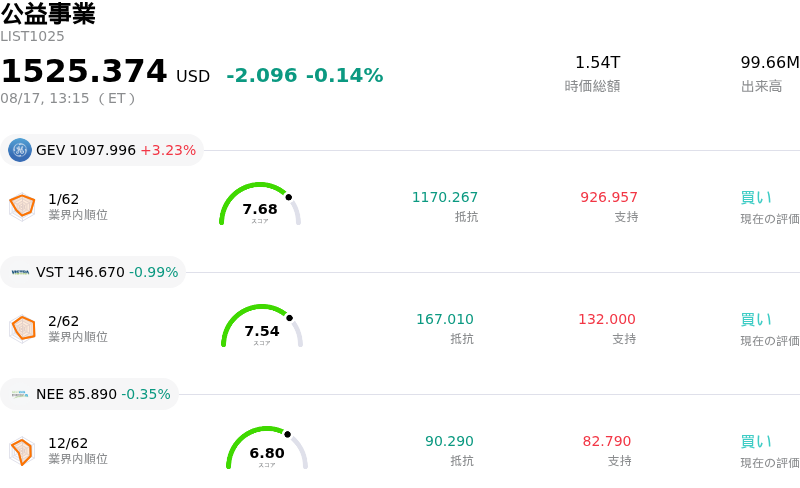The width and height of the screenshot is (800, 488).
Task: Click the index value 1525.374
Action: pos(84,71)
